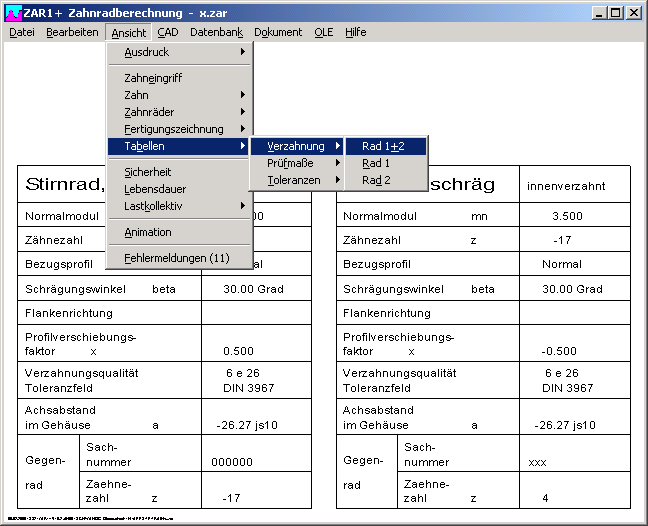Maximize the ZAR1+ window
This screenshot has width=648, height=526.
point(616,13)
